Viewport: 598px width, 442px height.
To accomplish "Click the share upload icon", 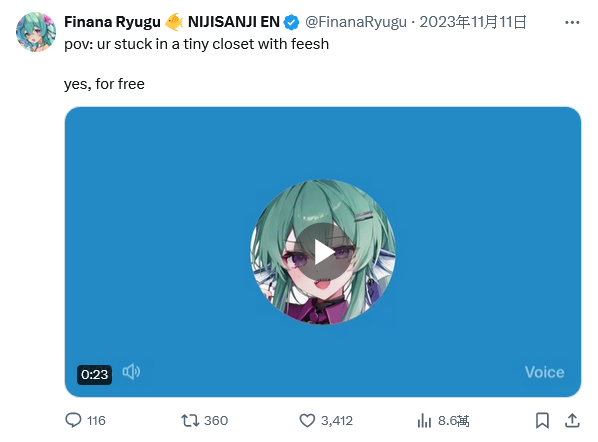I will point(572,420).
